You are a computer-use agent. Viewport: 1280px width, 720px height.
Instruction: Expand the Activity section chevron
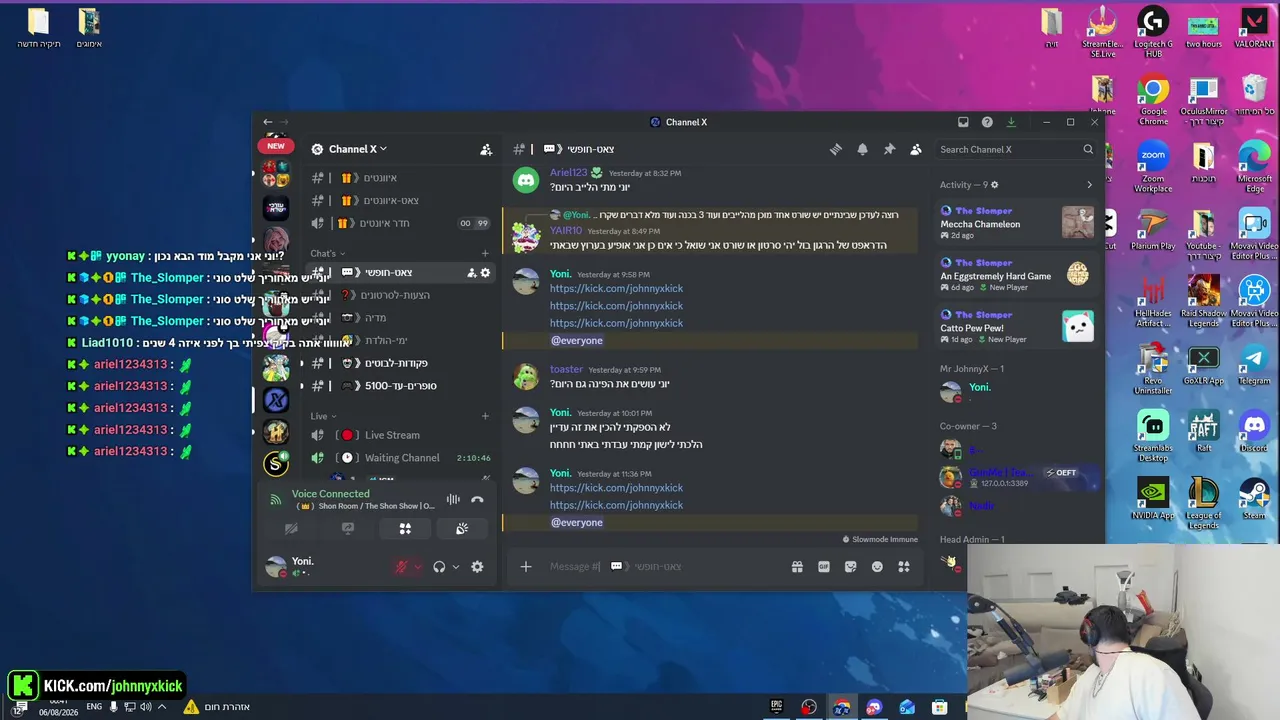(x=1089, y=185)
